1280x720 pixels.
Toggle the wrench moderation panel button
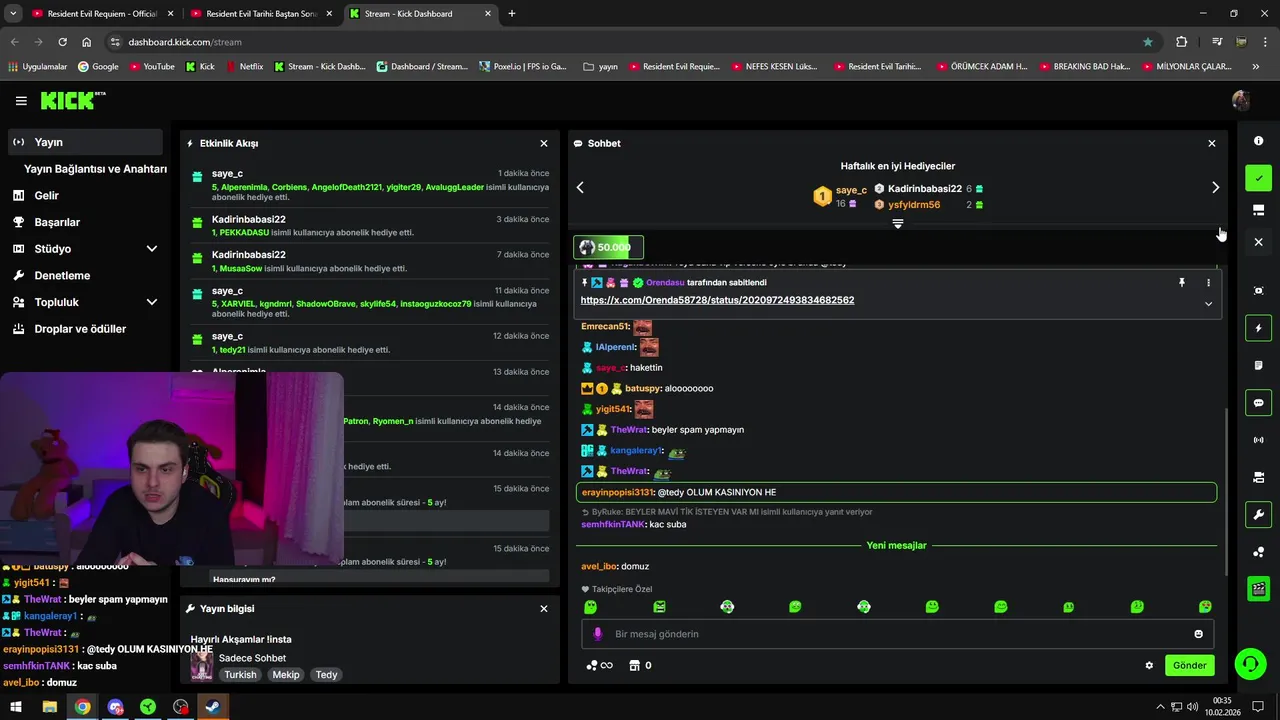[1259, 515]
